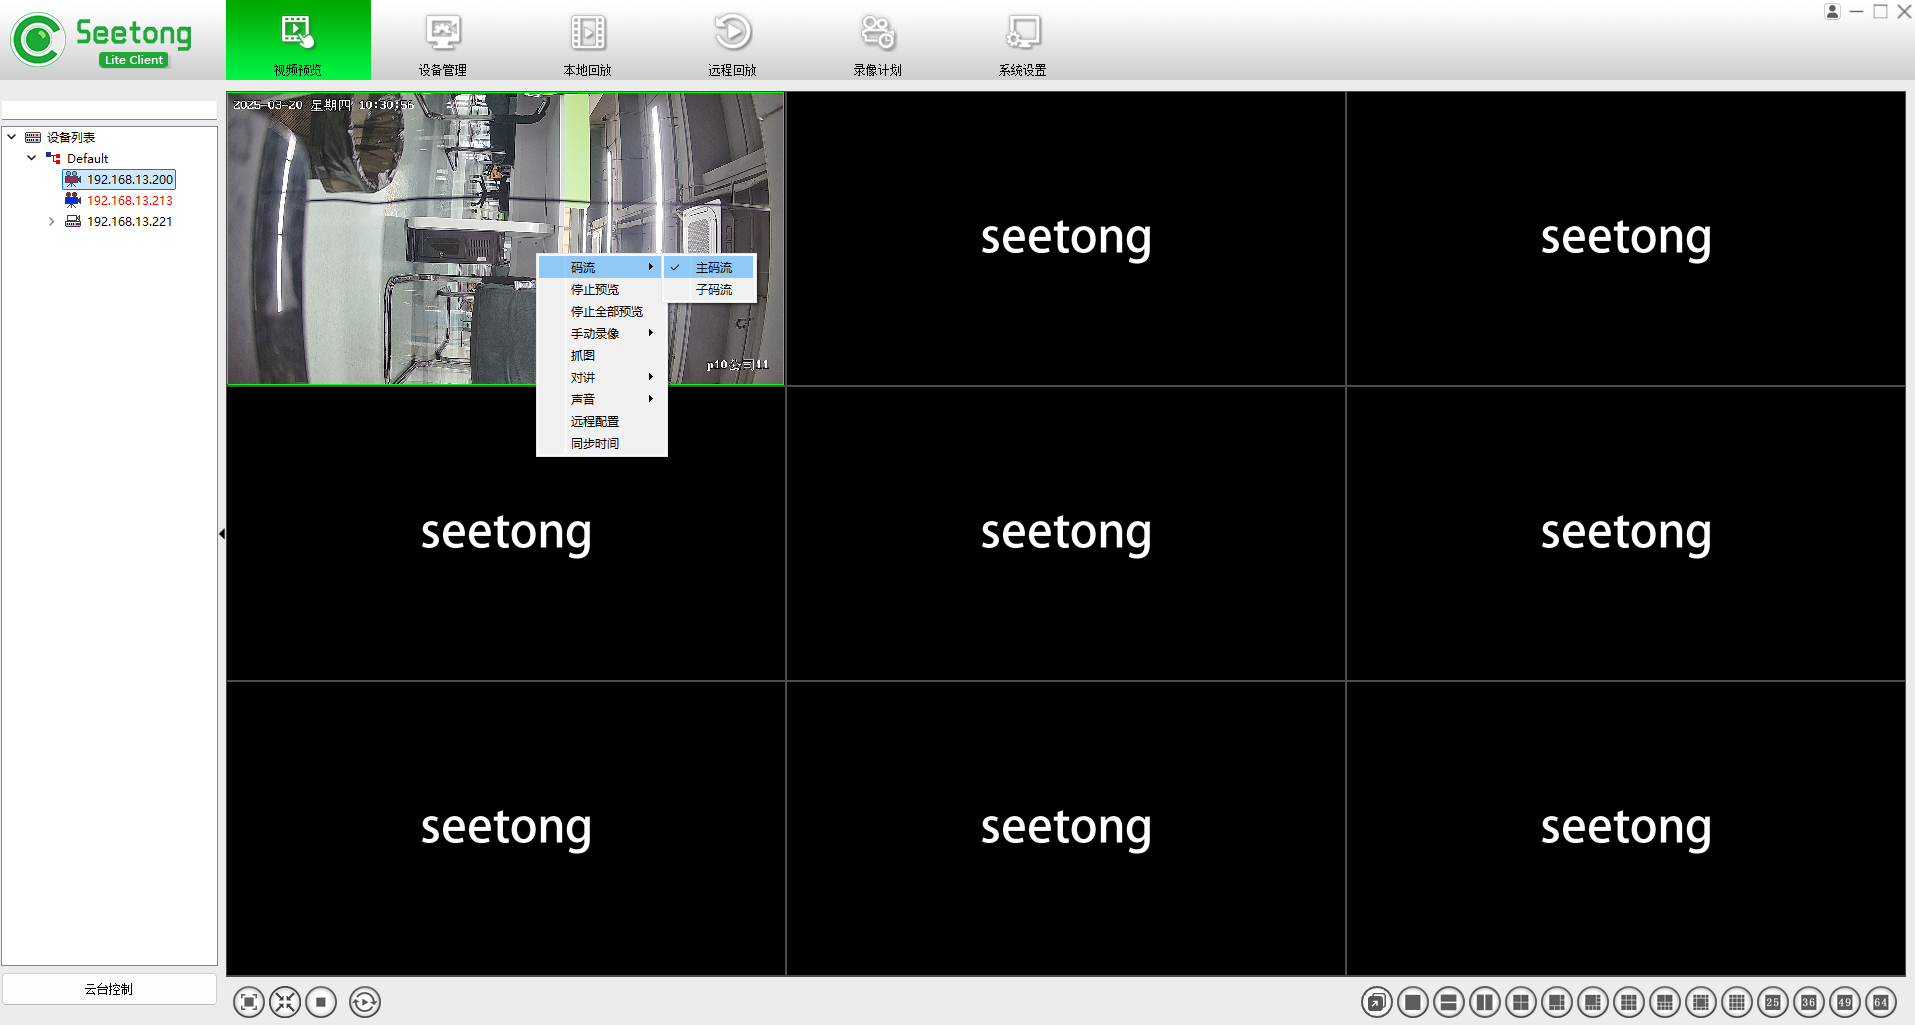Choose 停止全部预览 stop all previews
The width and height of the screenshot is (1915, 1025).
(x=602, y=312)
